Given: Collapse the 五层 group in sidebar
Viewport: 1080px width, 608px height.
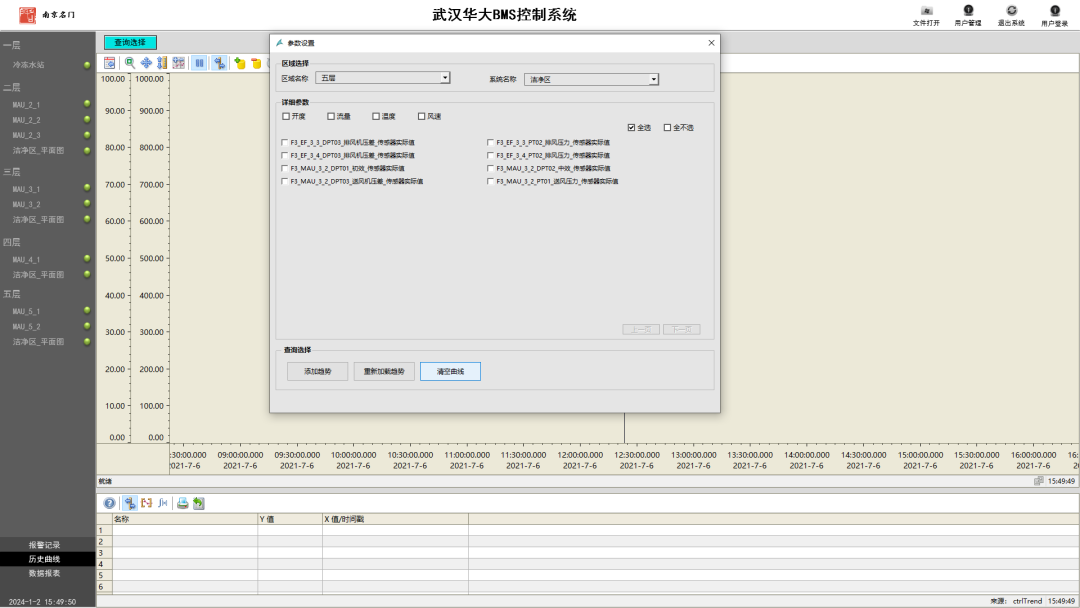Looking at the screenshot, I should (12, 294).
